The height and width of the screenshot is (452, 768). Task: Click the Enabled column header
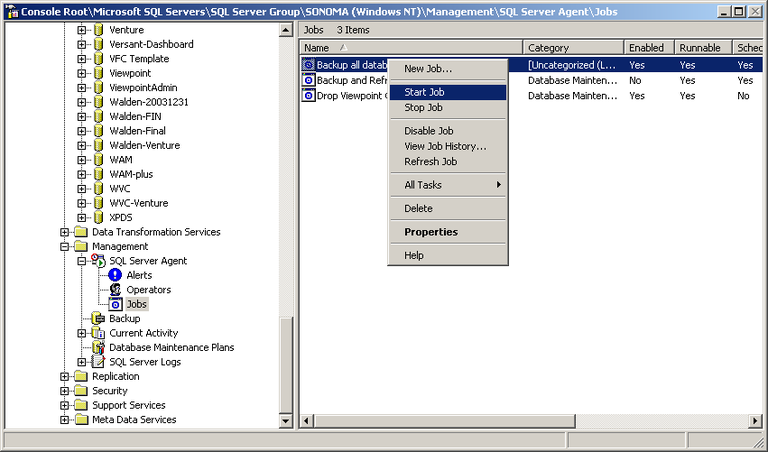pyautogui.click(x=646, y=48)
